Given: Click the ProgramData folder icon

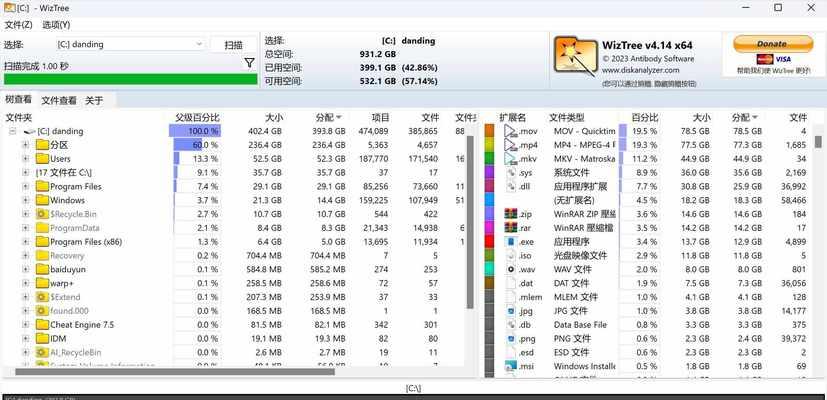Looking at the screenshot, I should [x=42, y=227].
